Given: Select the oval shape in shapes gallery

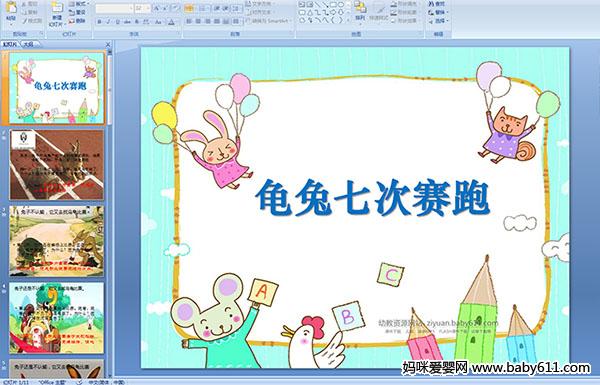Looking at the screenshot, I should click(x=341, y=5).
